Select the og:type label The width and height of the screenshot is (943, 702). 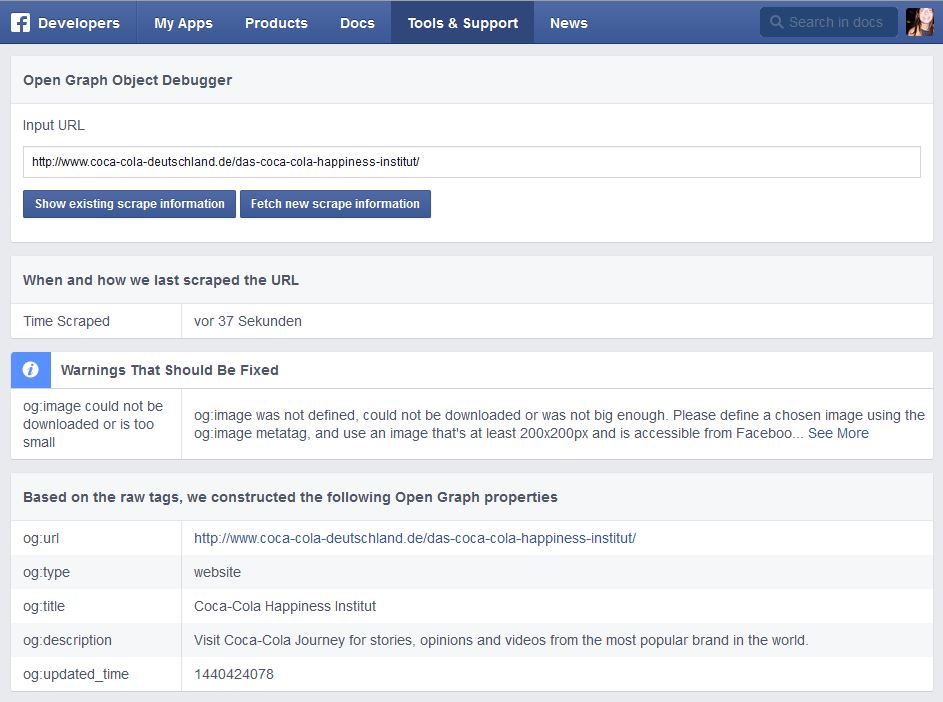(46, 572)
